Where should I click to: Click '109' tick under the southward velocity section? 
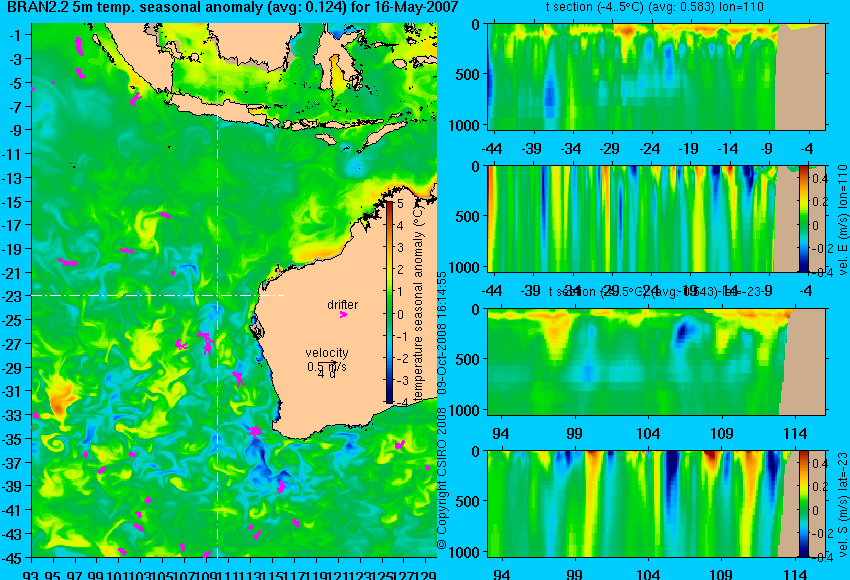click(722, 575)
